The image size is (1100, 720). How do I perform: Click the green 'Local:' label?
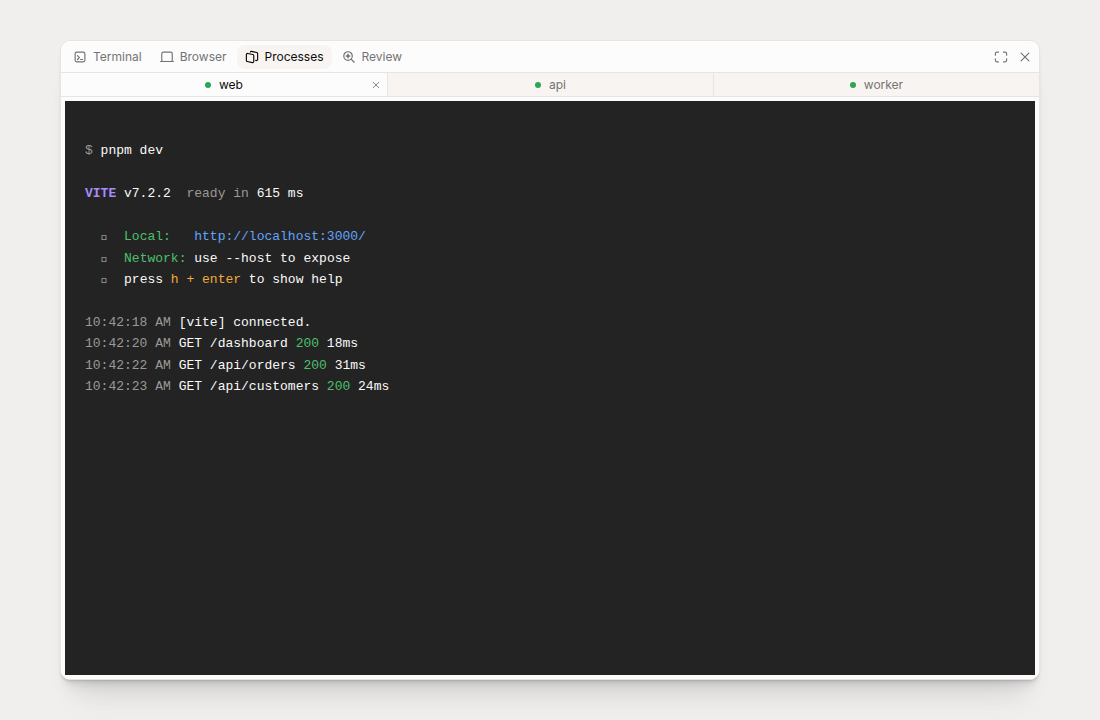tap(147, 236)
